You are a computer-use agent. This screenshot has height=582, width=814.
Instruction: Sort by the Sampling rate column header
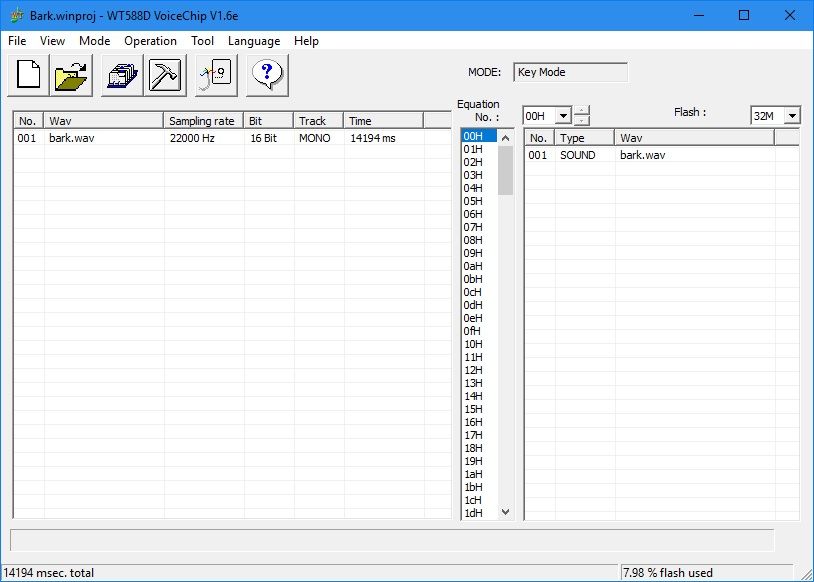(203, 121)
